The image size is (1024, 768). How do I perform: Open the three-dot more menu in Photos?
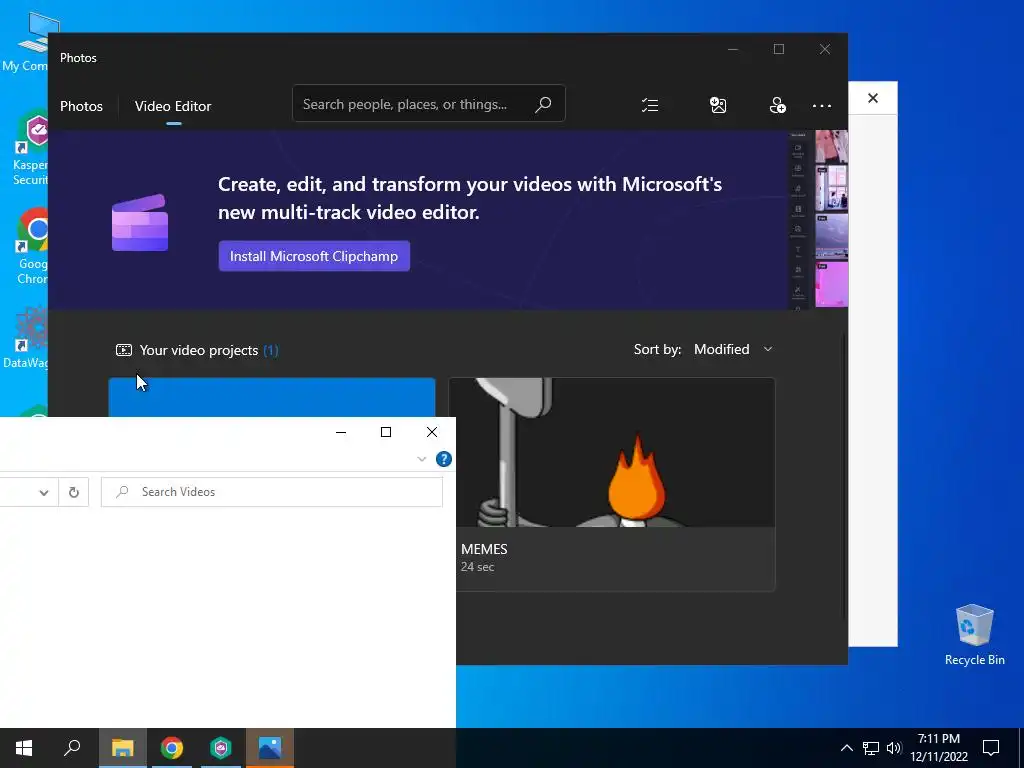(822, 106)
